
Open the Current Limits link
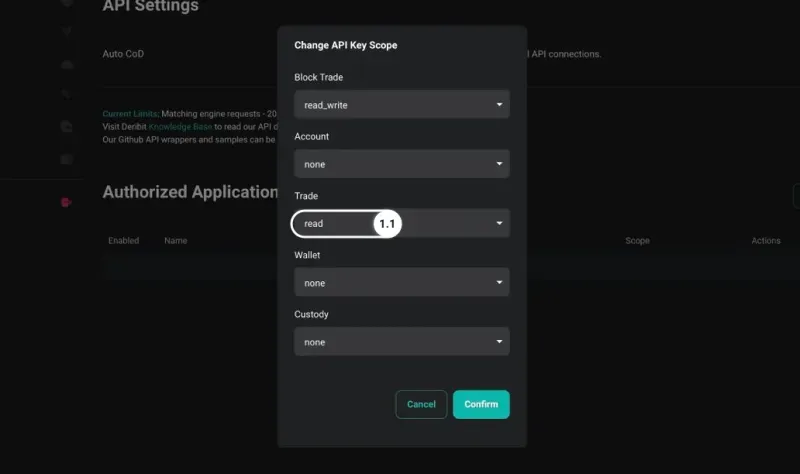click(x=131, y=114)
